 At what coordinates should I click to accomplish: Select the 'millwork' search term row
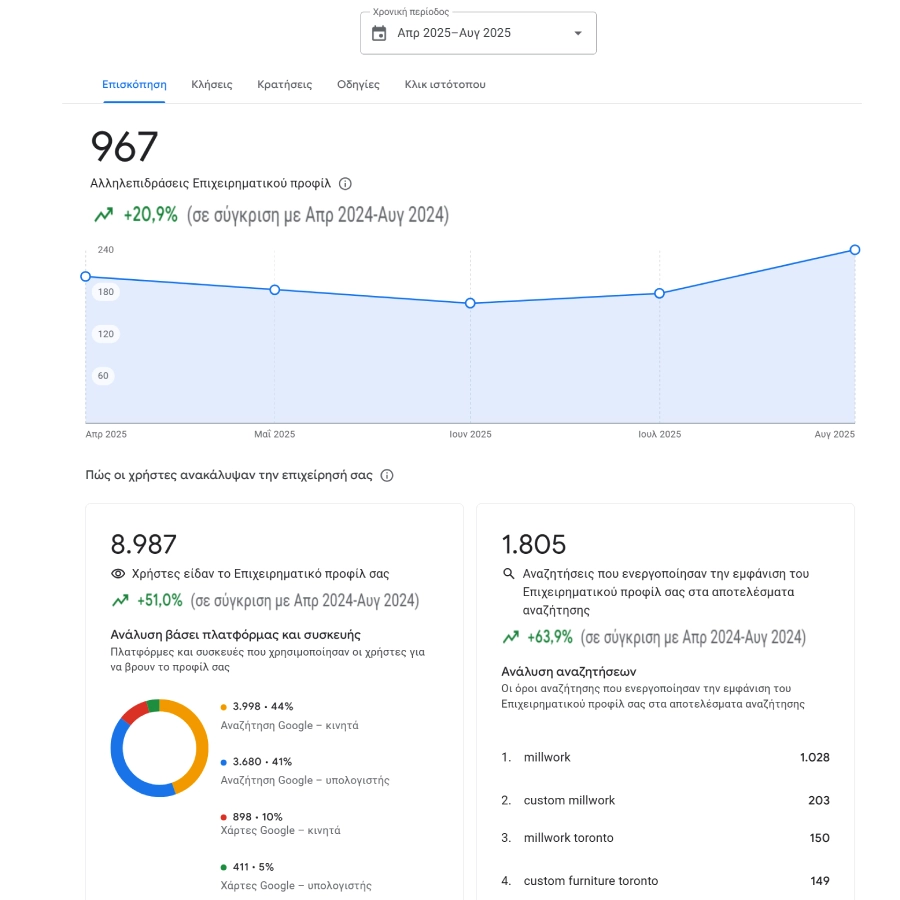point(665,758)
